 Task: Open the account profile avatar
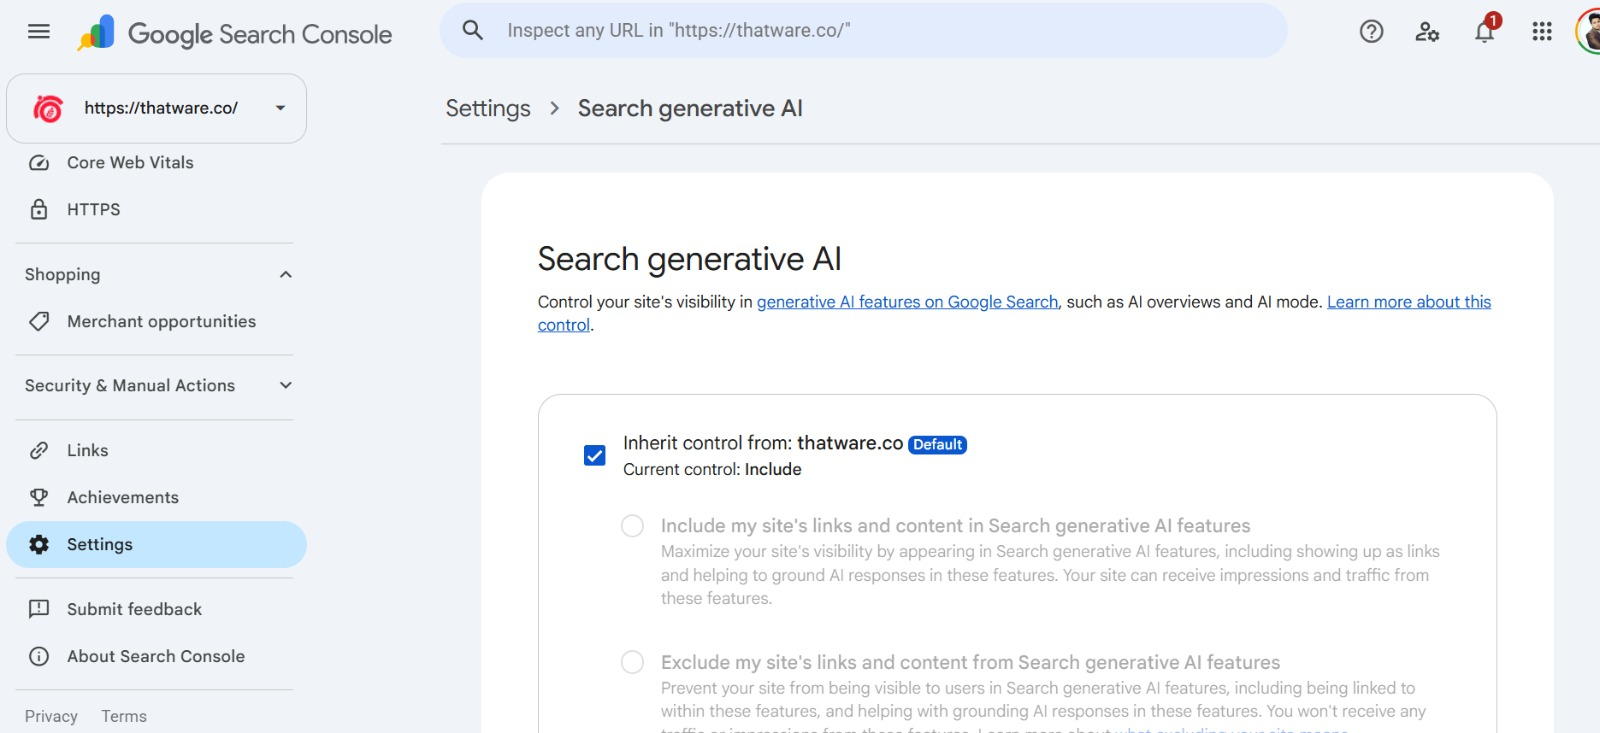coord(1590,32)
